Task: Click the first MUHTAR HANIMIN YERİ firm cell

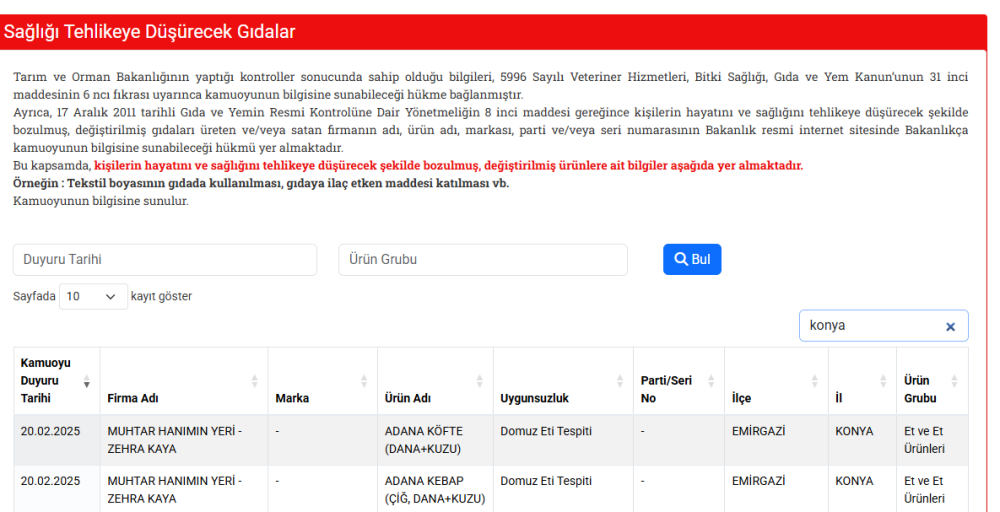Action: click(174, 440)
